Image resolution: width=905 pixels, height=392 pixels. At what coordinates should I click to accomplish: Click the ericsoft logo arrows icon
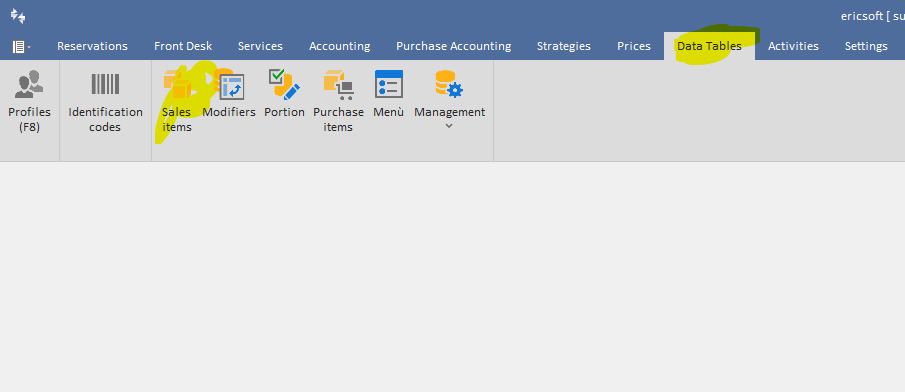18,16
